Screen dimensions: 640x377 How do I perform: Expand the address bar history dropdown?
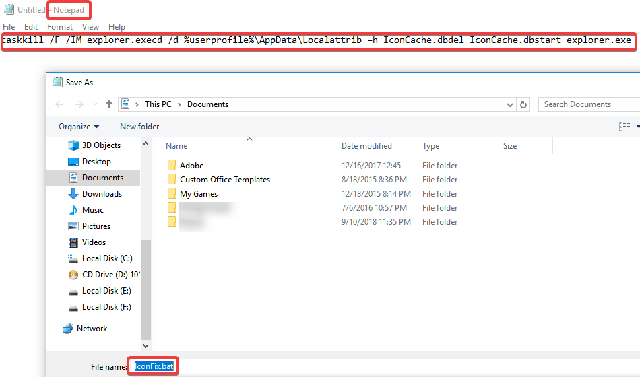point(509,105)
